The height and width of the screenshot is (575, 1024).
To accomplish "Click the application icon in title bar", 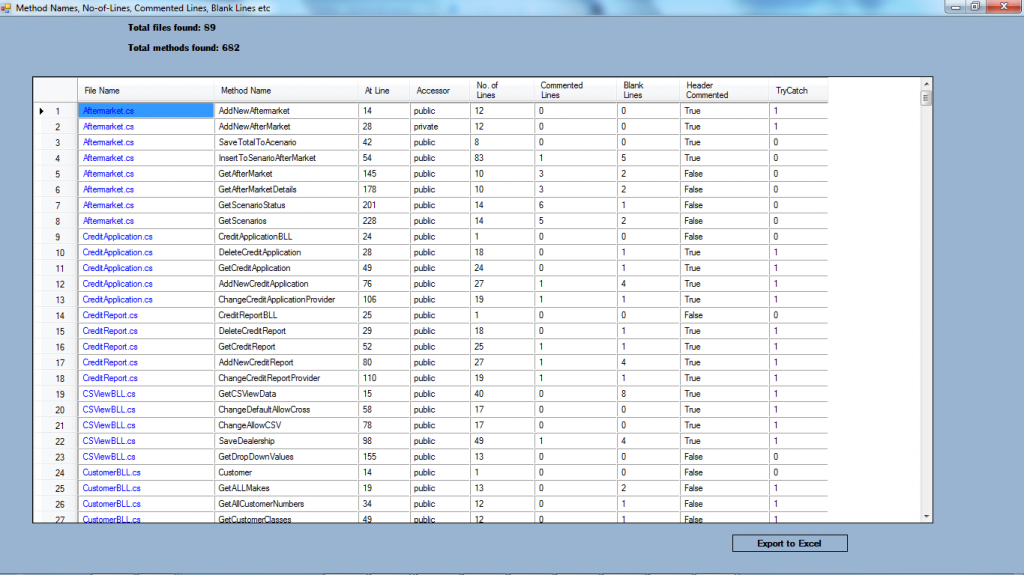I will pos(6,8).
